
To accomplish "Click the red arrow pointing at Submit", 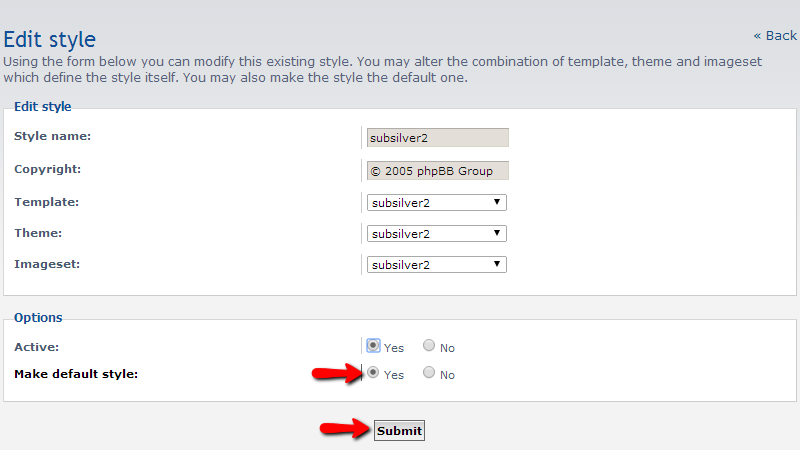I will click(342, 430).
